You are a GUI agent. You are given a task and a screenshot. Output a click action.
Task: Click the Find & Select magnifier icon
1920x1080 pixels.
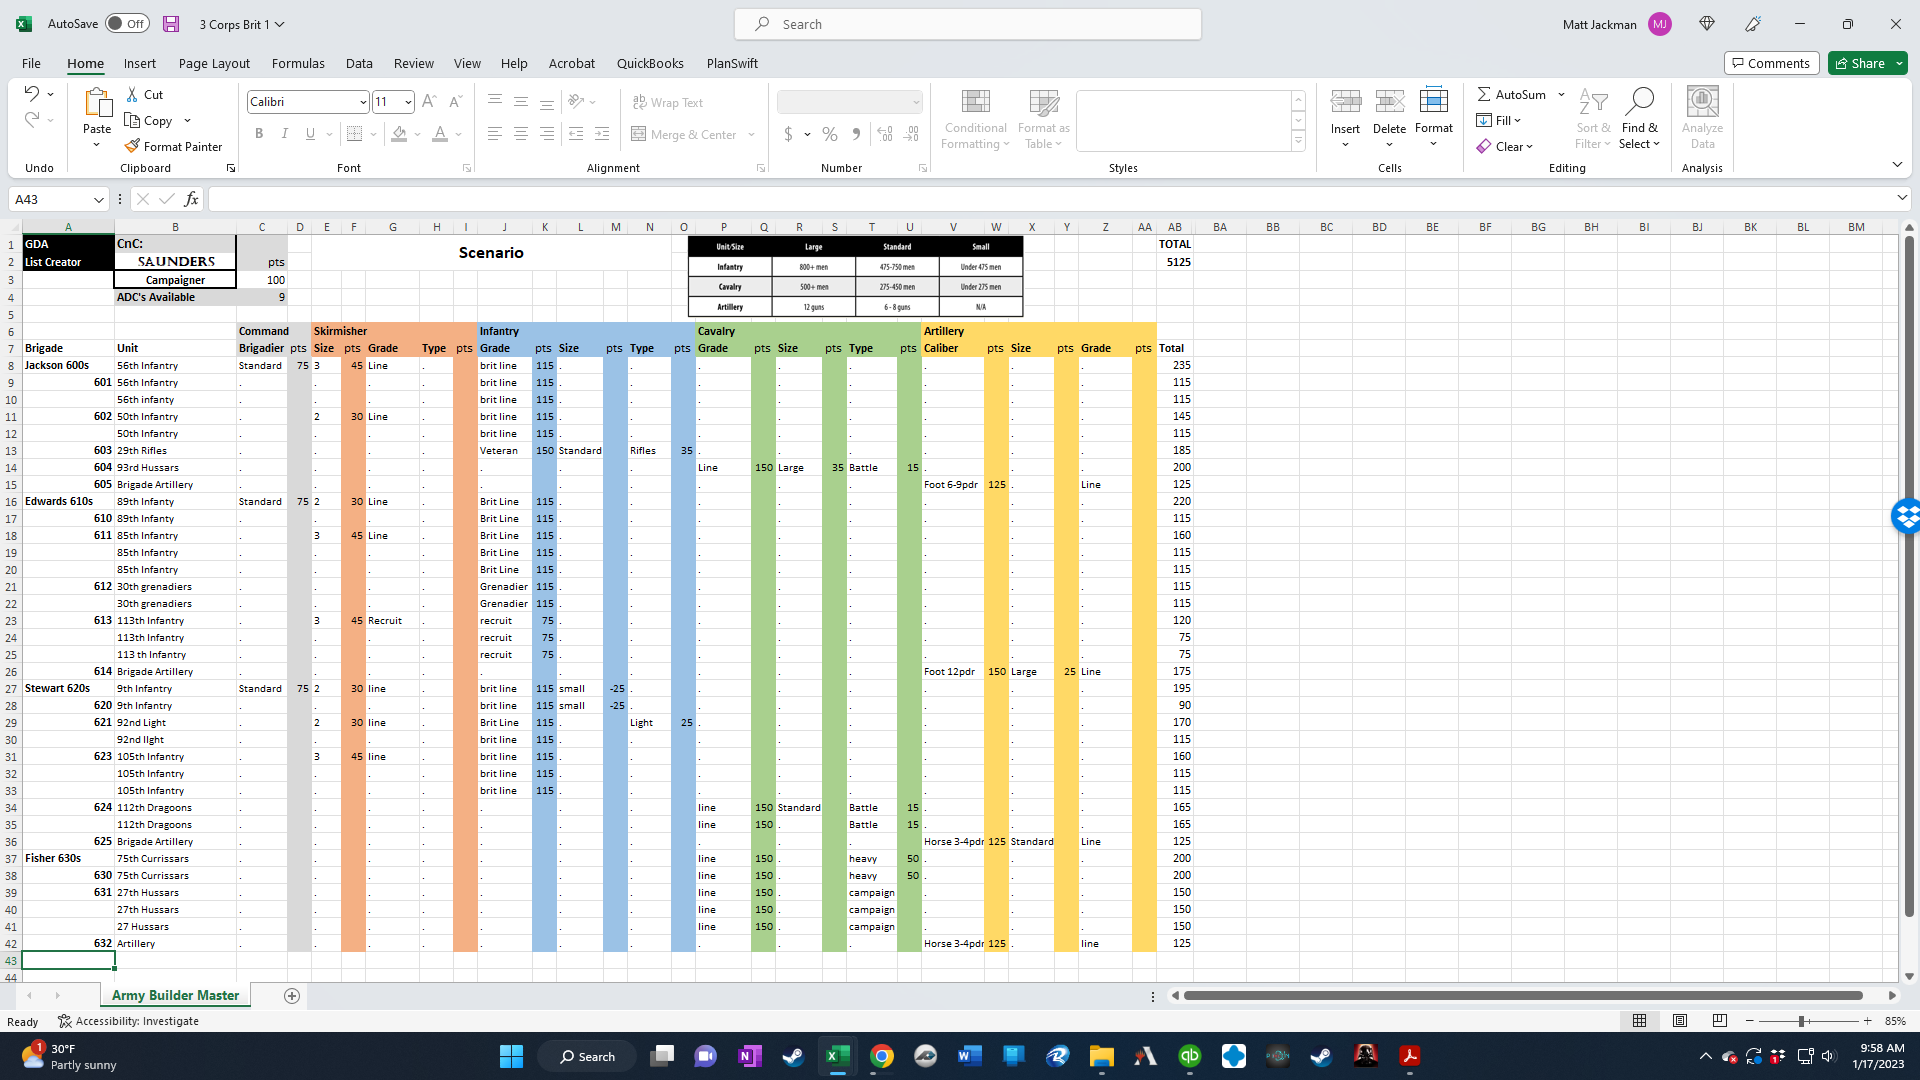(x=1639, y=101)
